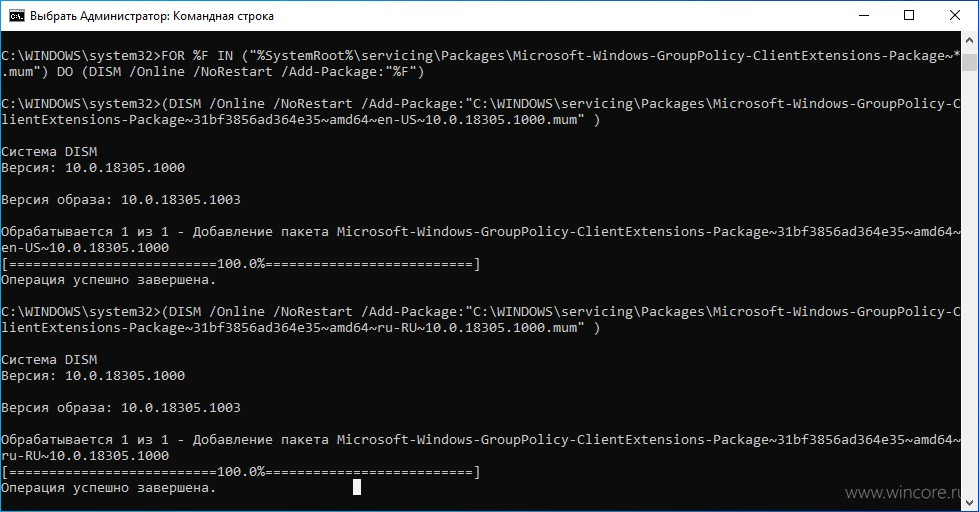Maximize the Command Prompt window
Screen dimensions: 979x512
[909, 16]
